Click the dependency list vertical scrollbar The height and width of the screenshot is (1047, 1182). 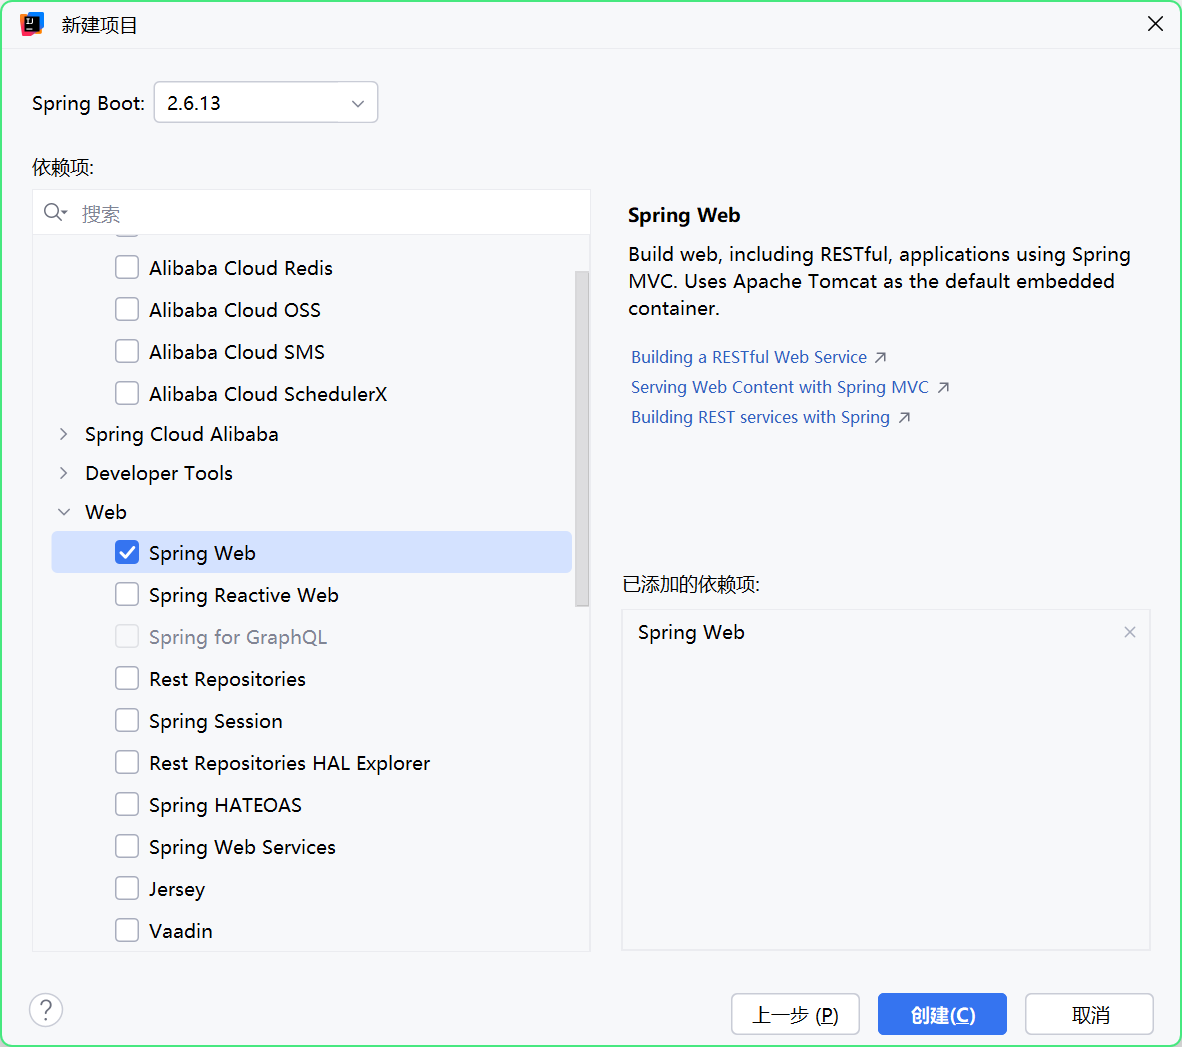[x=582, y=438]
